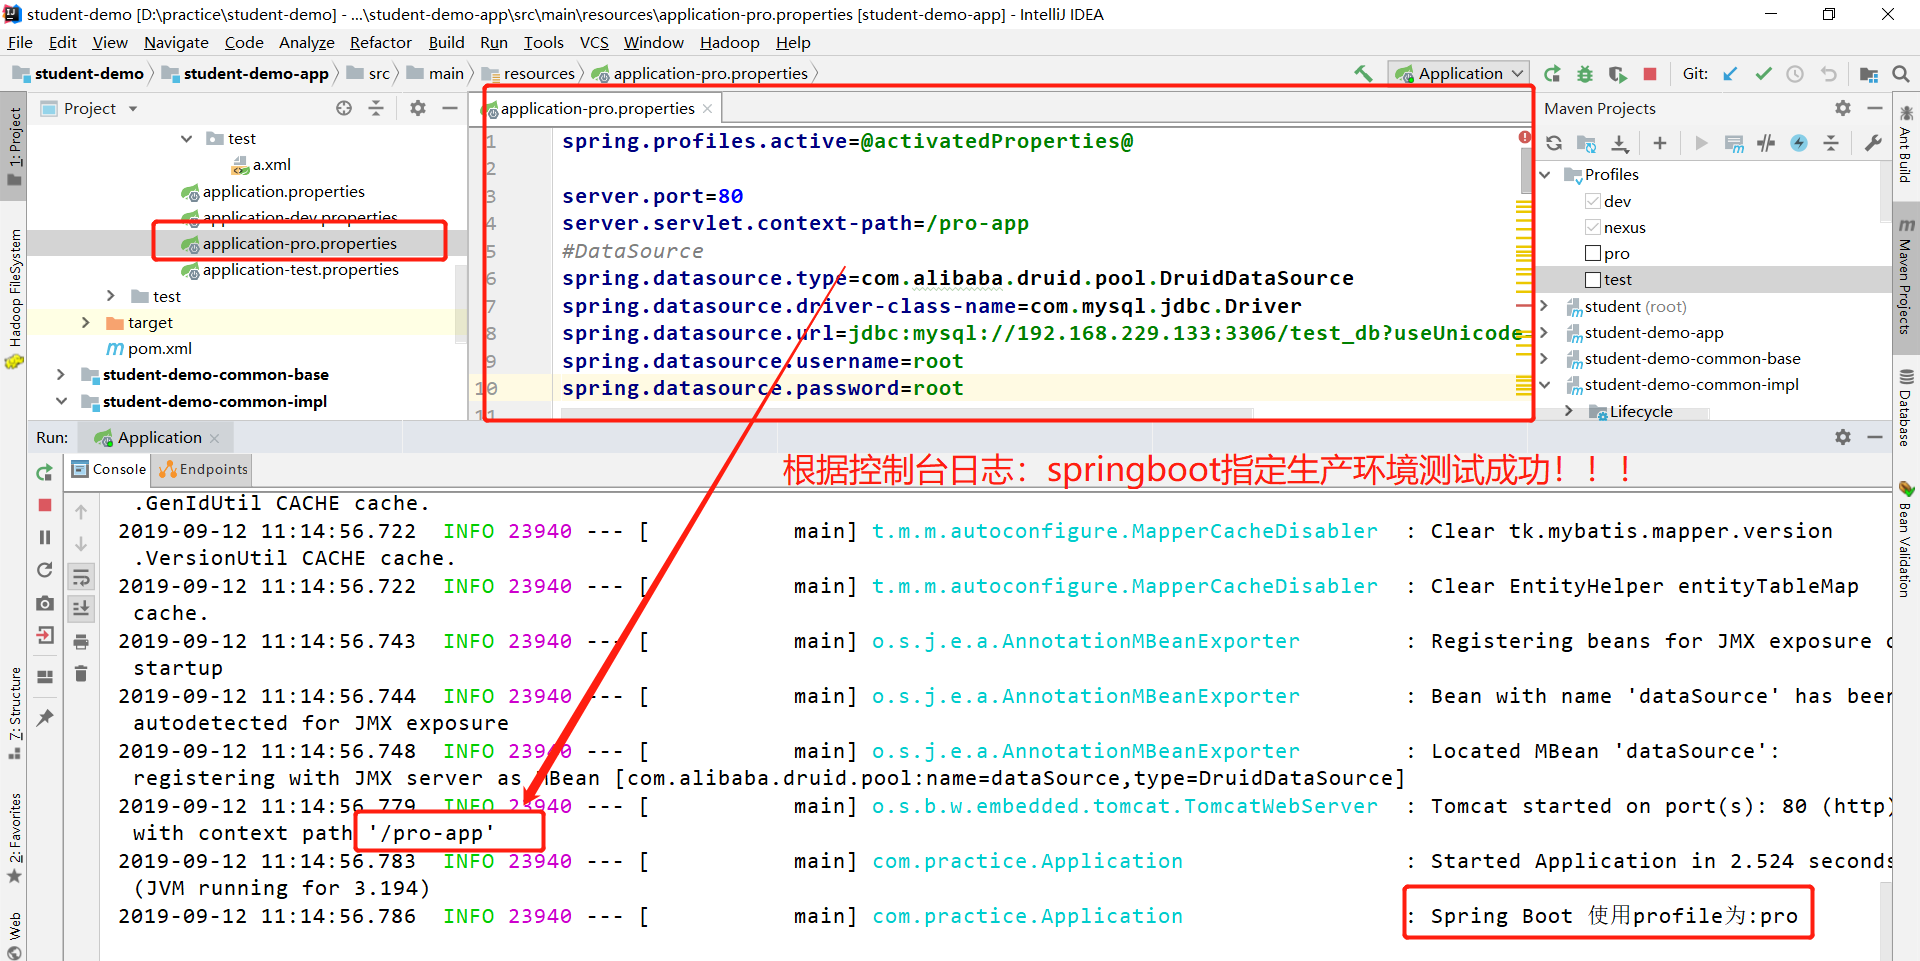Viewport: 1920px width, 961px height.
Task: Rerun Application in the Run panel
Action: pyautogui.click(x=44, y=472)
